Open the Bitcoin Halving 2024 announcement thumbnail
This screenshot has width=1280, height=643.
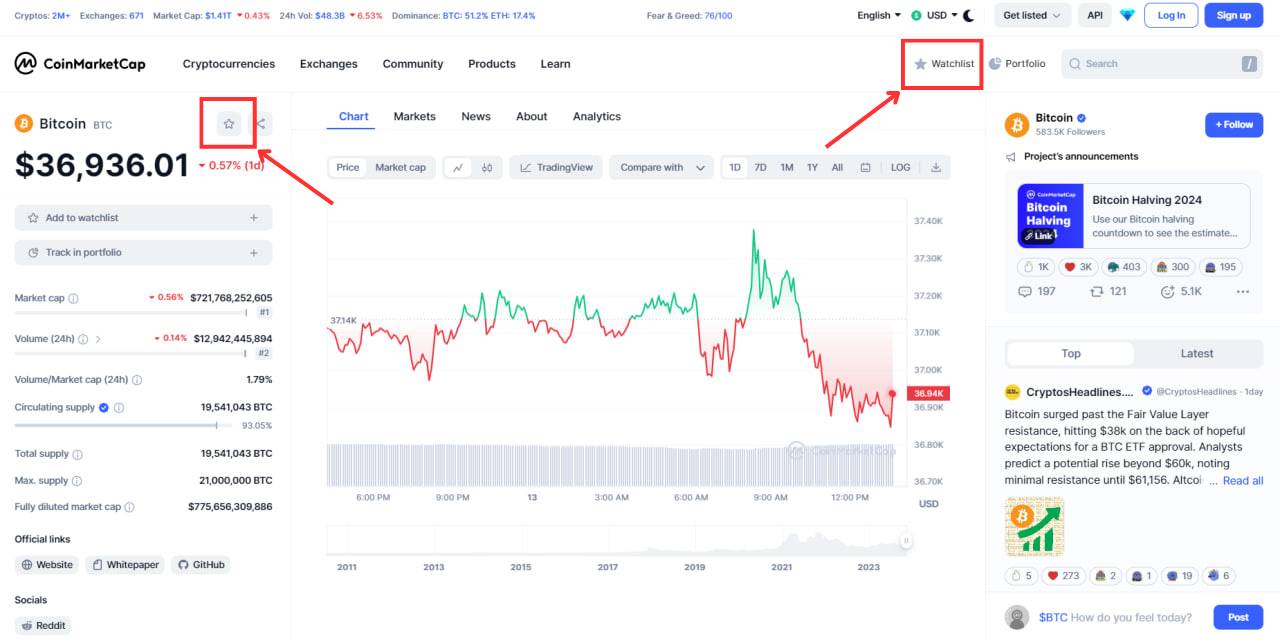point(1051,216)
